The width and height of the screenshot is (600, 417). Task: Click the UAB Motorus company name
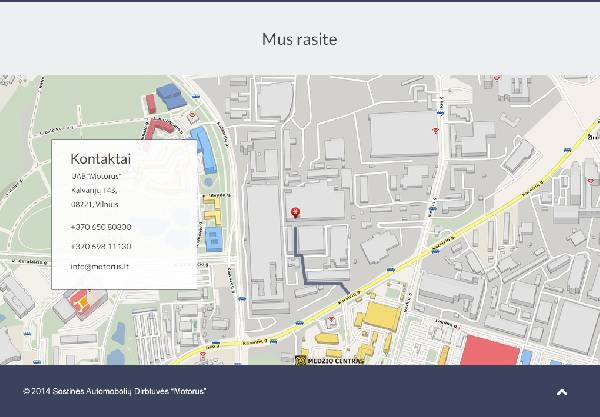click(x=96, y=177)
